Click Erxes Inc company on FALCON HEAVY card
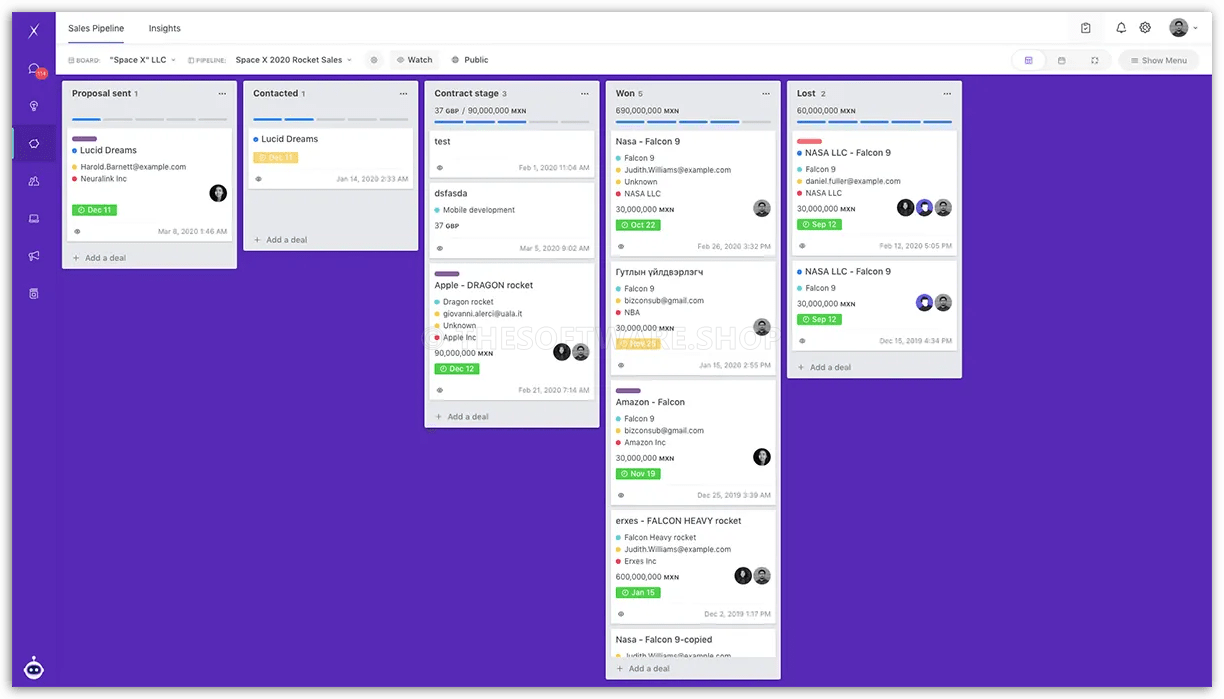The width and height of the screenshot is (1224, 699). (641, 561)
